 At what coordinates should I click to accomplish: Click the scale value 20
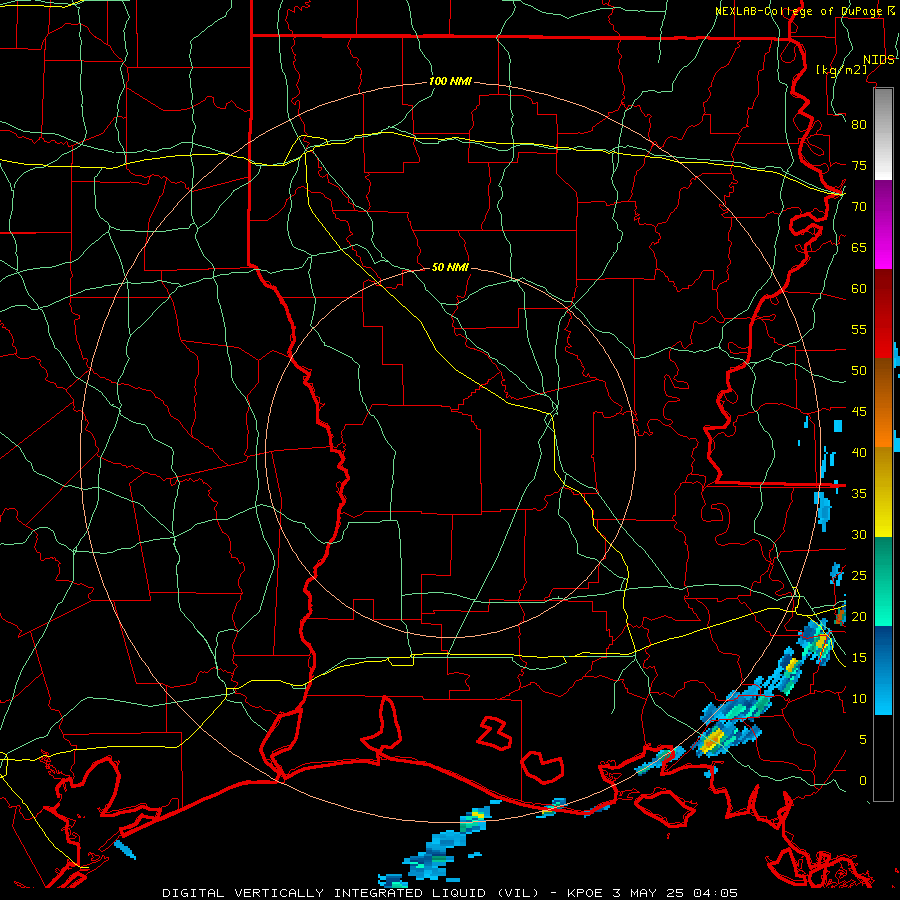859,616
